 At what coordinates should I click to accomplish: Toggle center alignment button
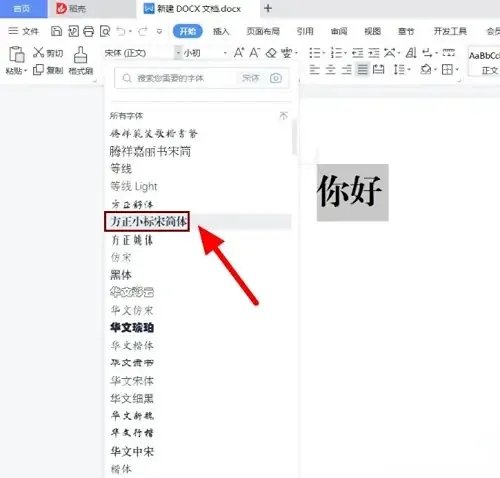click(330, 69)
